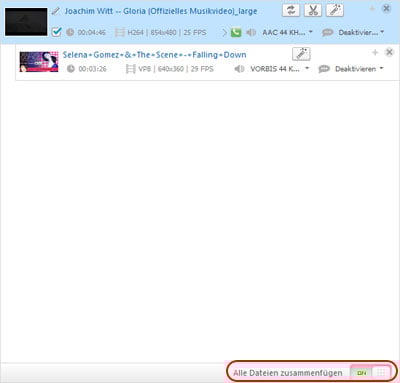Image resolution: width=400 pixels, height=383 pixels.
Task: Click the convert arrows icon for Joachim Witt
Action: pyautogui.click(x=291, y=10)
